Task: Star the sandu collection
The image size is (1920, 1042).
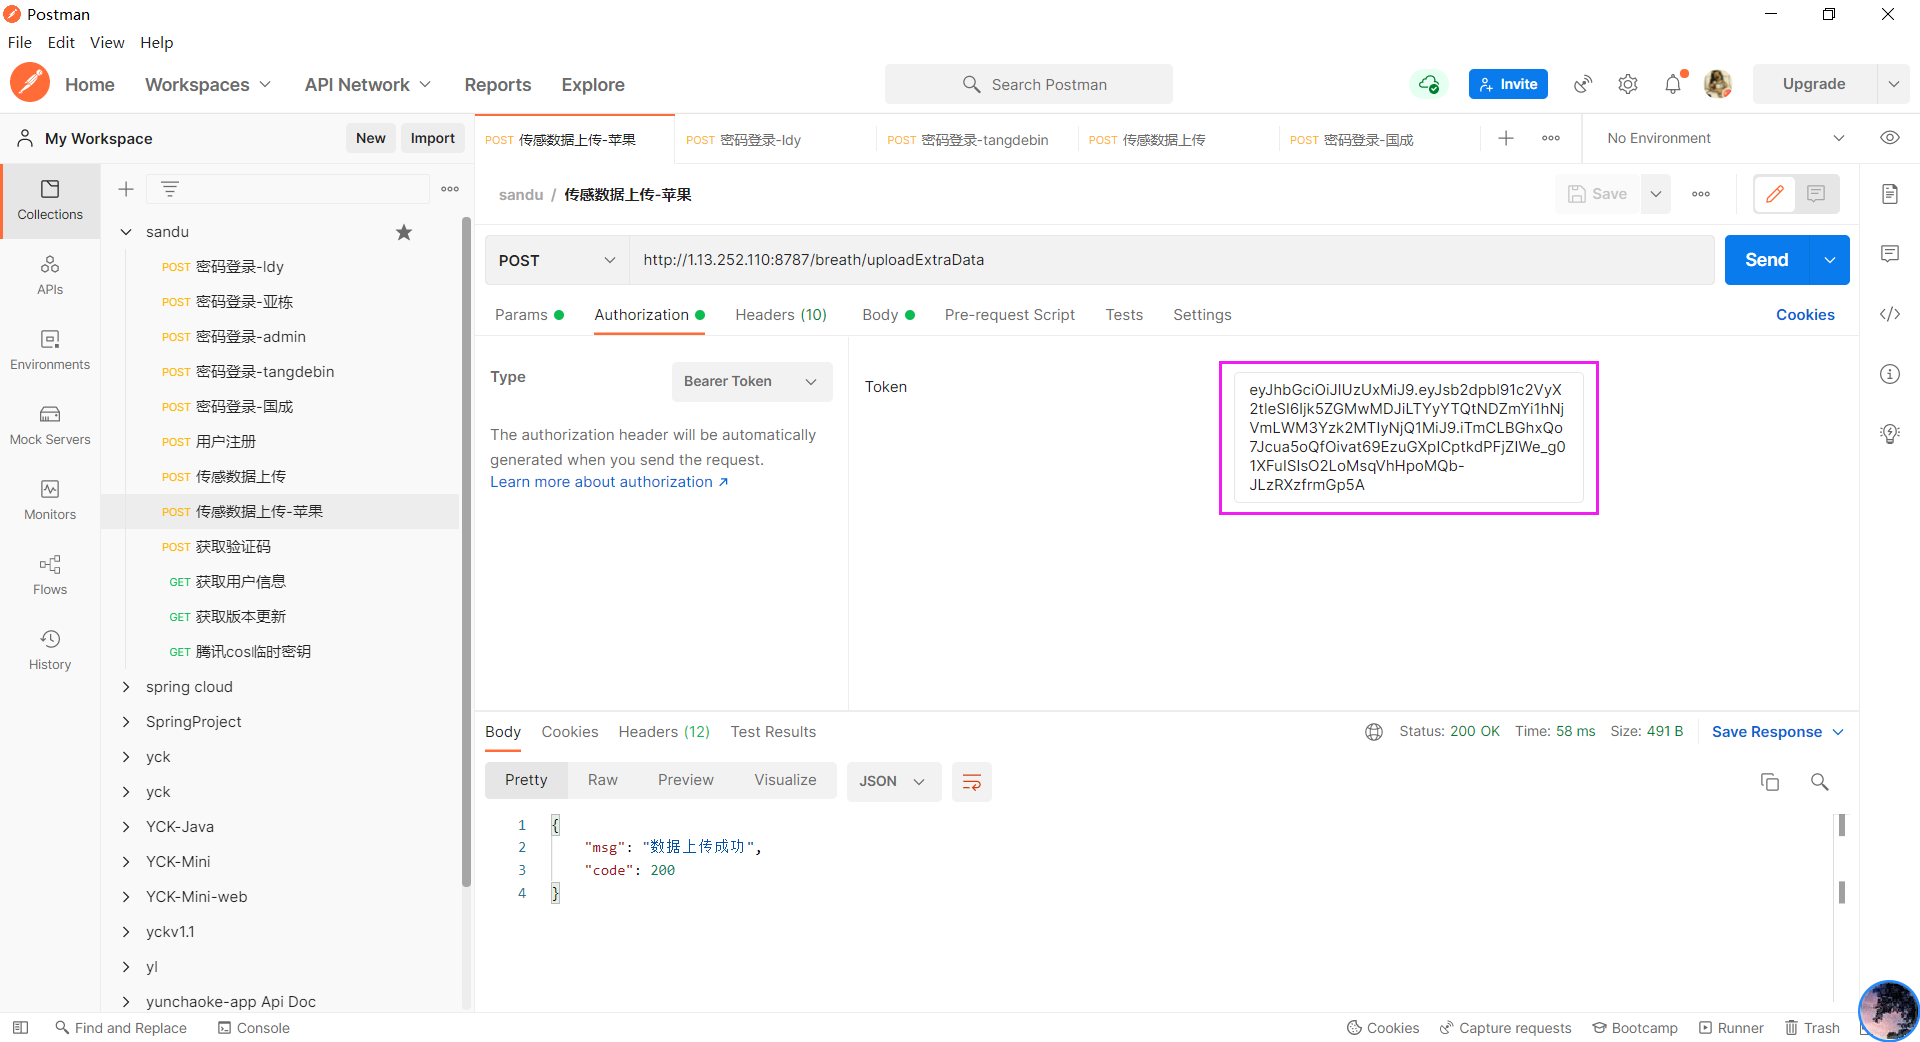Action: coord(404,232)
